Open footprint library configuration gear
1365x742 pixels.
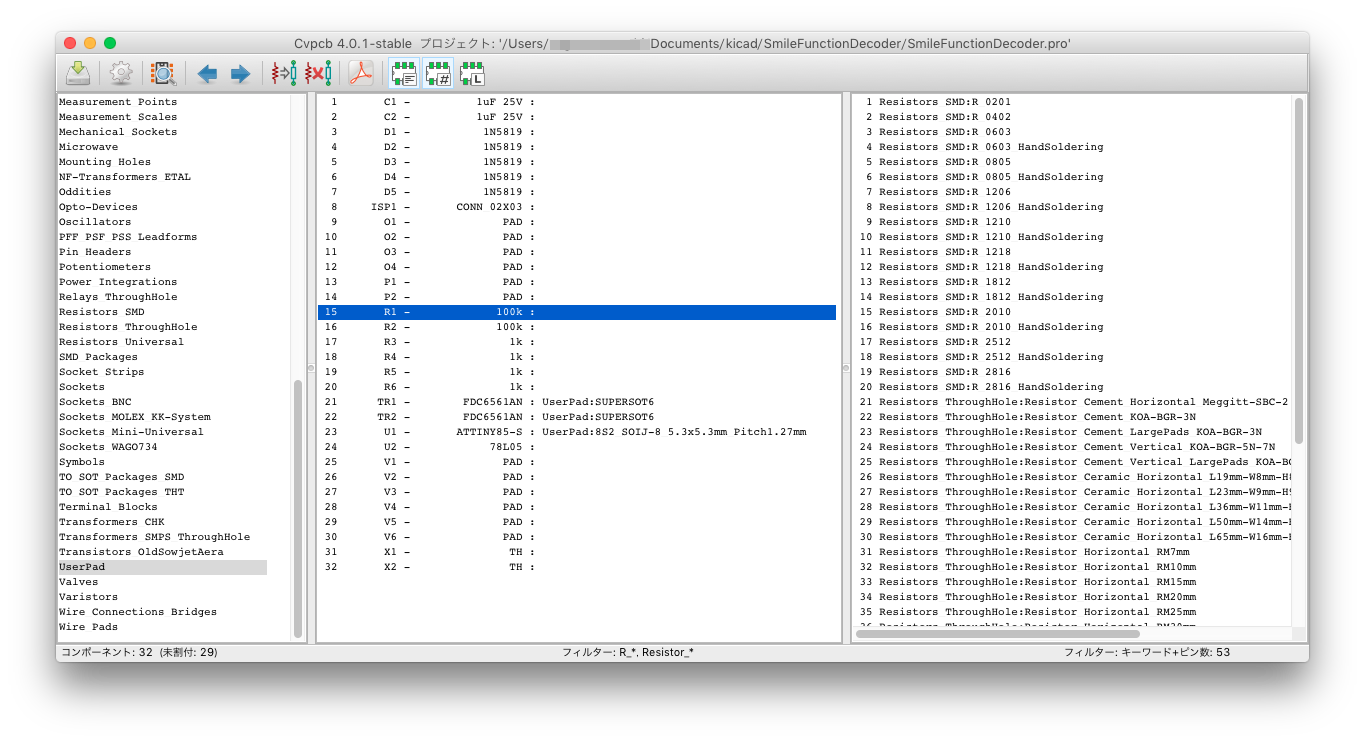click(x=121, y=73)
